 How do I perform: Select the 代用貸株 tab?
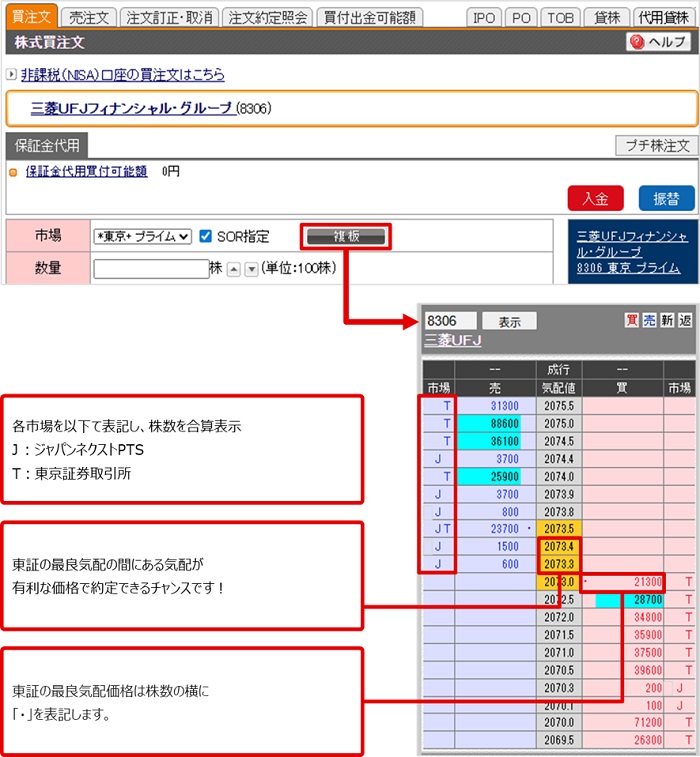(x=664, y=18)
